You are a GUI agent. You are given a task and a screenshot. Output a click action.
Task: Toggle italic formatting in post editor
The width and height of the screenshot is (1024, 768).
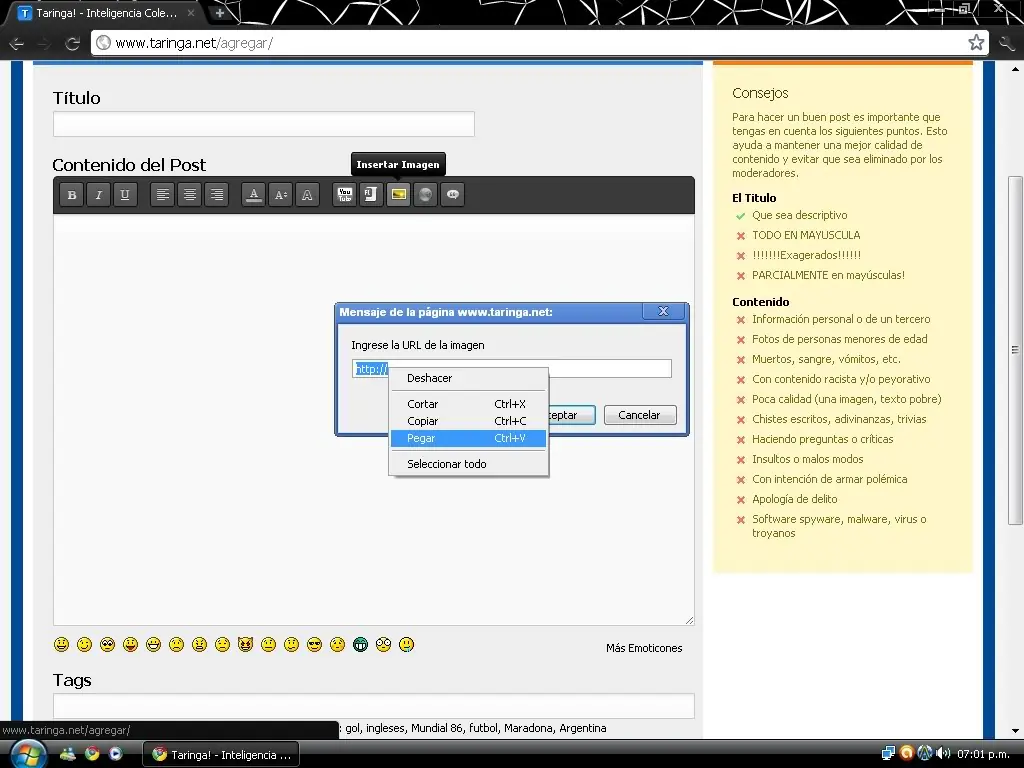(x=99, y=195)
